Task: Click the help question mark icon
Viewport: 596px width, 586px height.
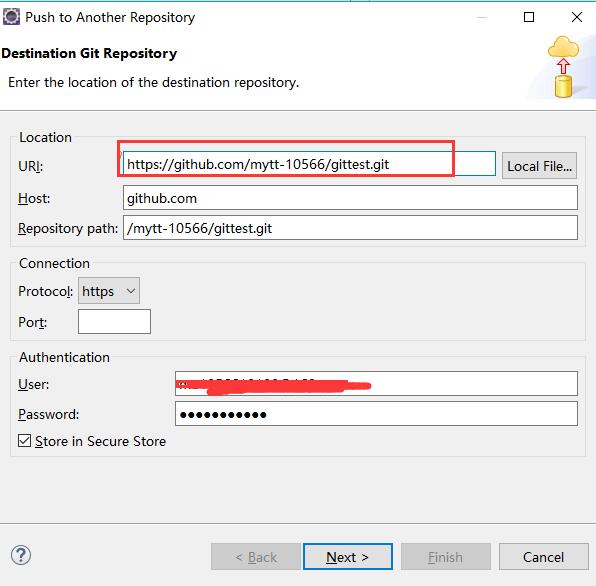Action: (21, 555)
